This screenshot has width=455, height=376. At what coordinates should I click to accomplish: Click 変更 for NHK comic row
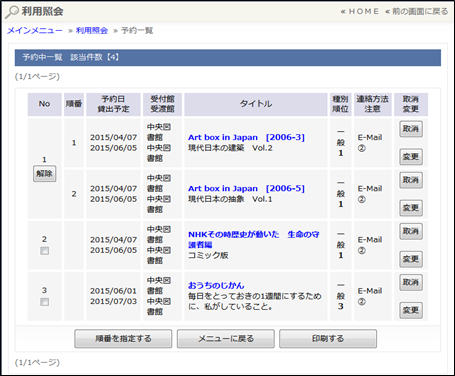click(411, 259)
